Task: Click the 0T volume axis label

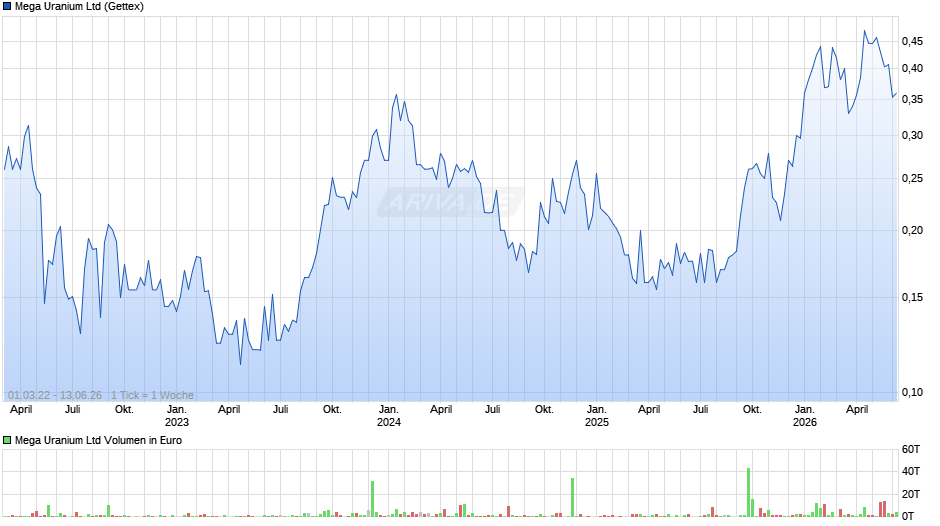Action: (x=908, y=516)
